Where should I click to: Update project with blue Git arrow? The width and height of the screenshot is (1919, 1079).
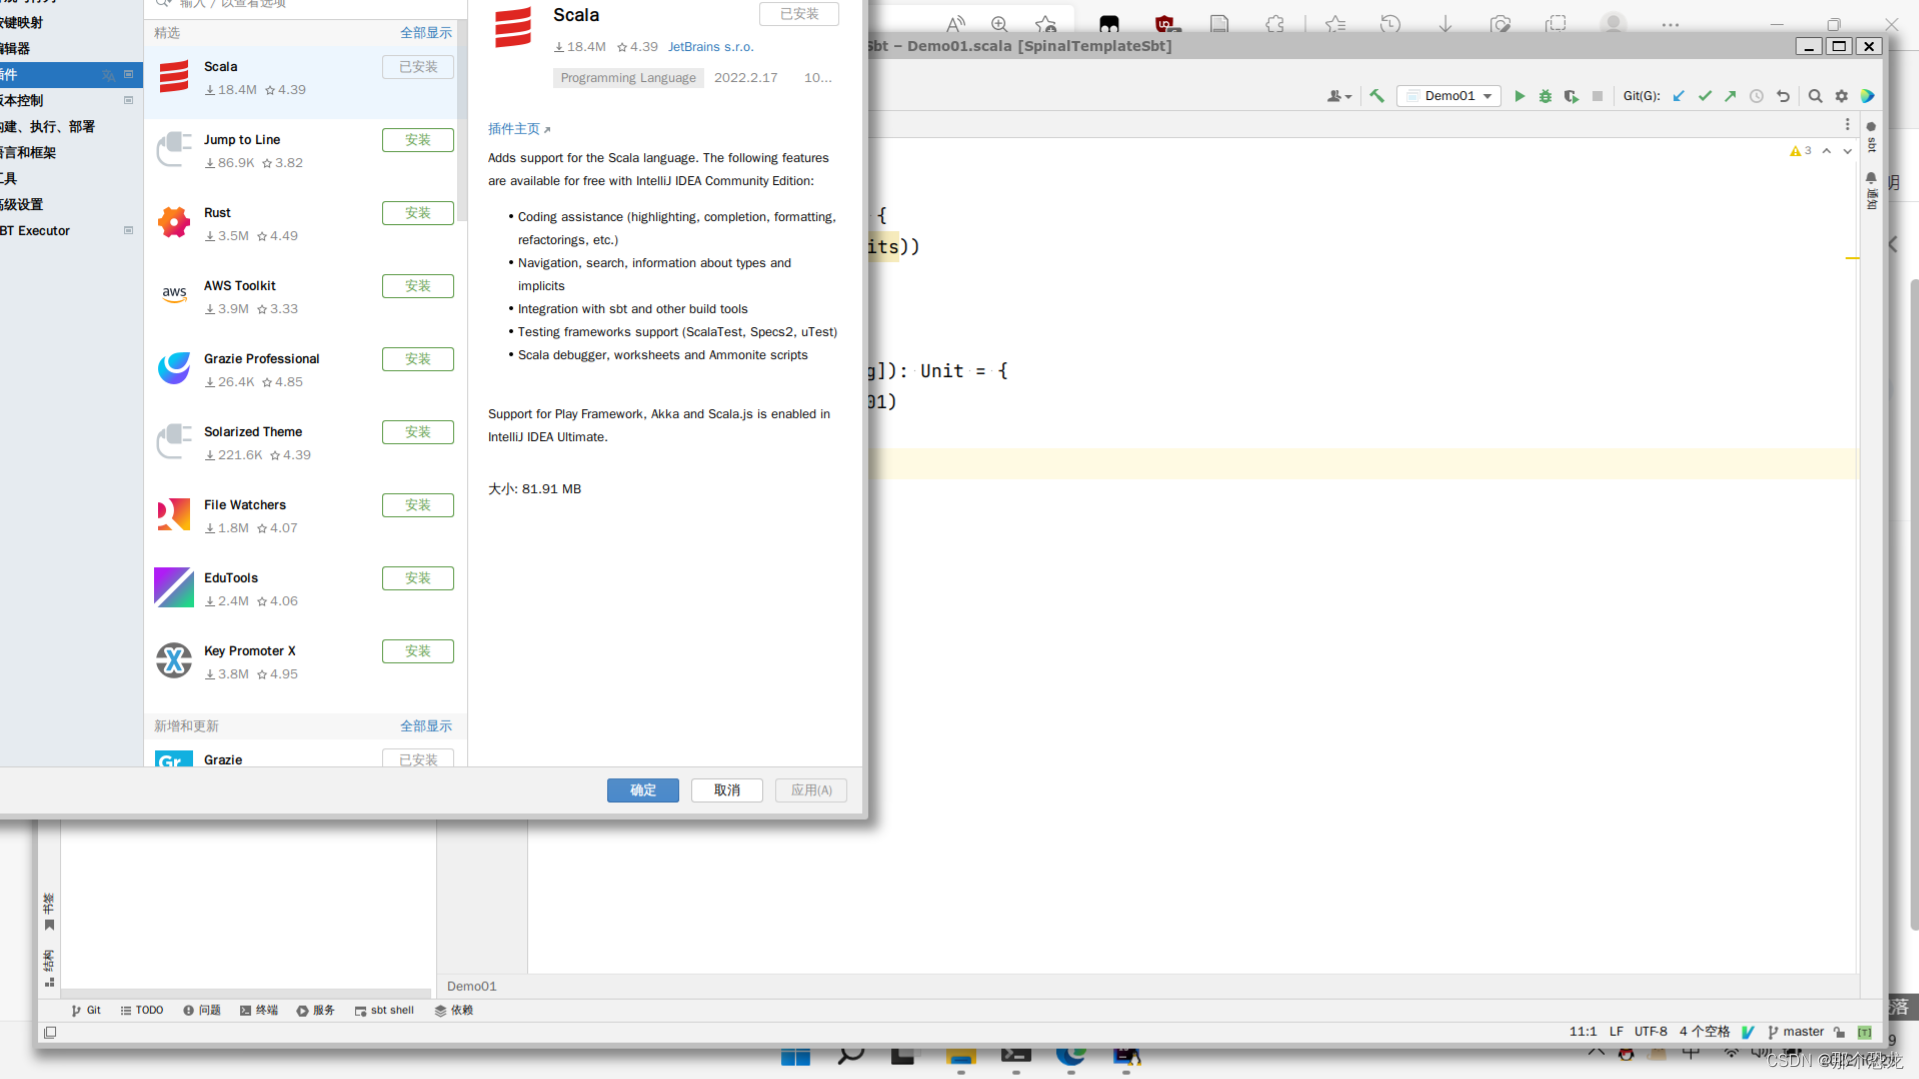point(1679,96)
